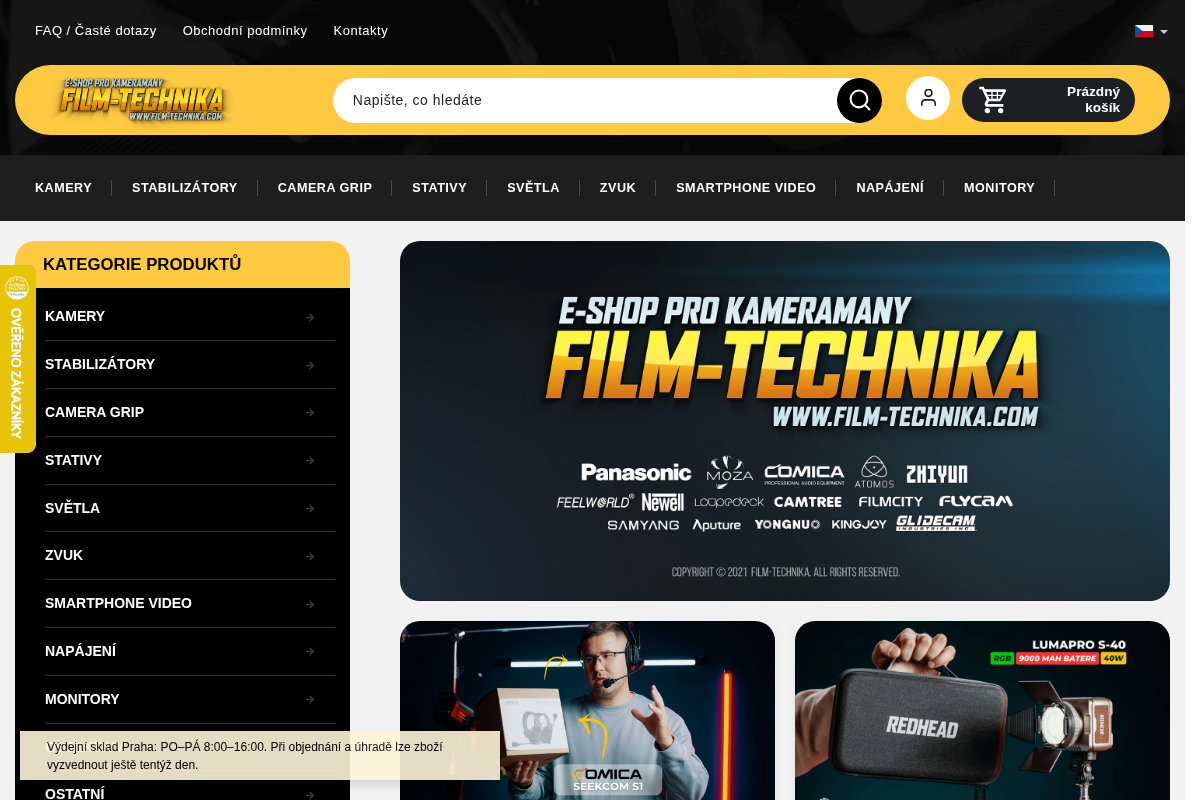The height and width of the screenshot is (800, 1200).
Task: Open CAMERA GRIP in top navigation
Action: [x=325, y=188]
